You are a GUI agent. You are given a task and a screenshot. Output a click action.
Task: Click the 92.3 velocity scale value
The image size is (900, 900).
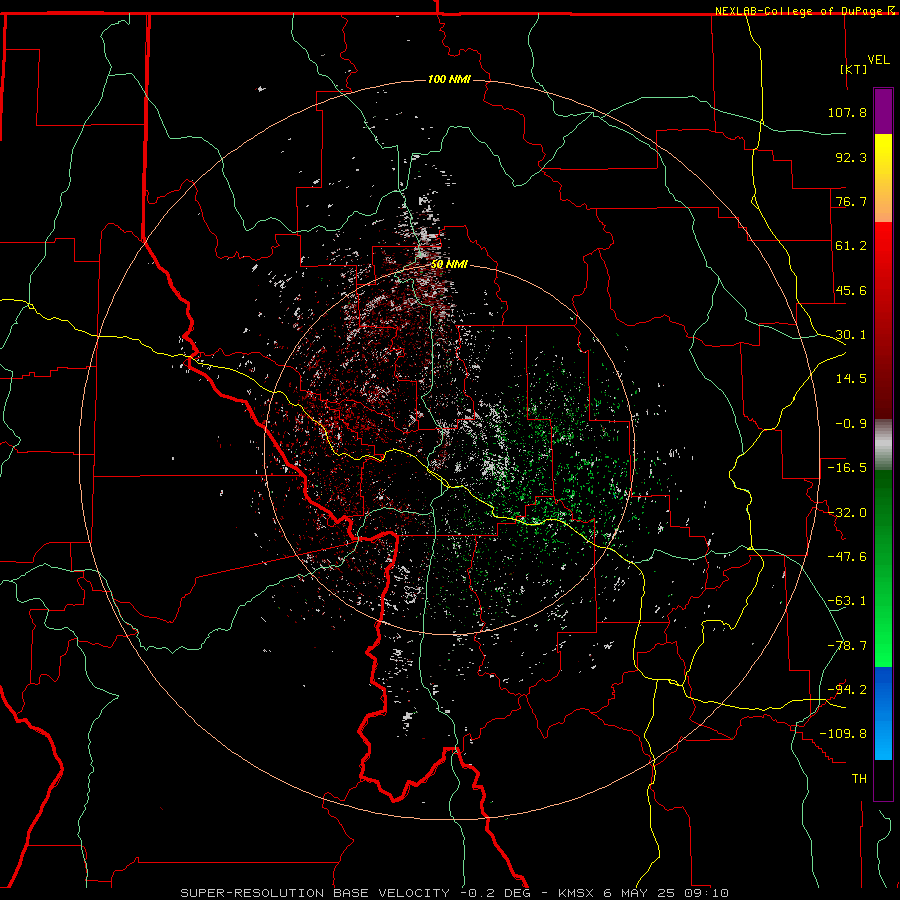tap(851, 157)
